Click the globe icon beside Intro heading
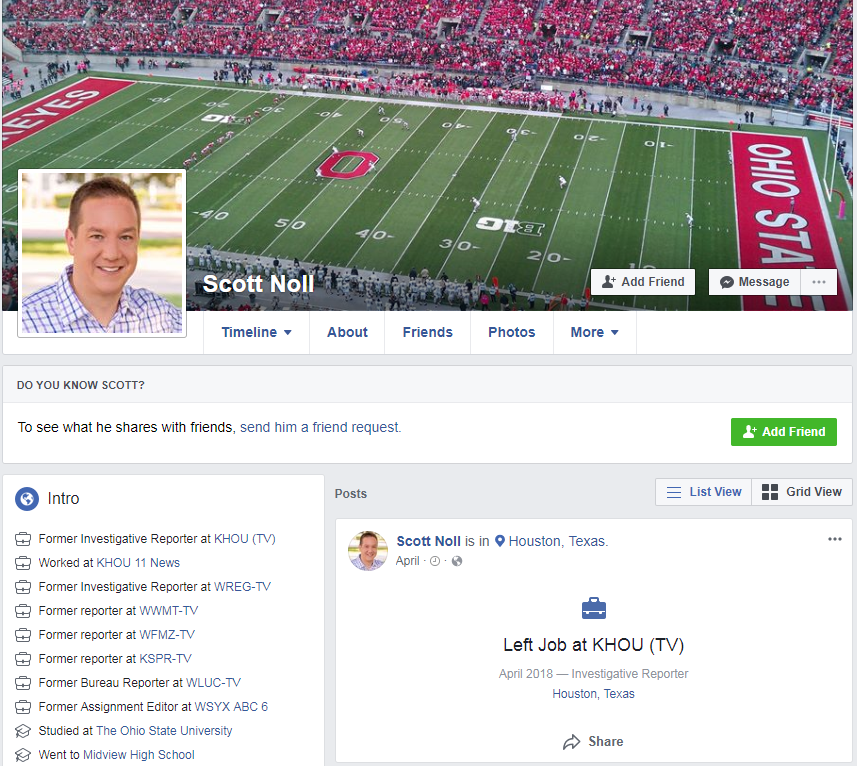Screen dimensions: 857x766 [24, 498]
